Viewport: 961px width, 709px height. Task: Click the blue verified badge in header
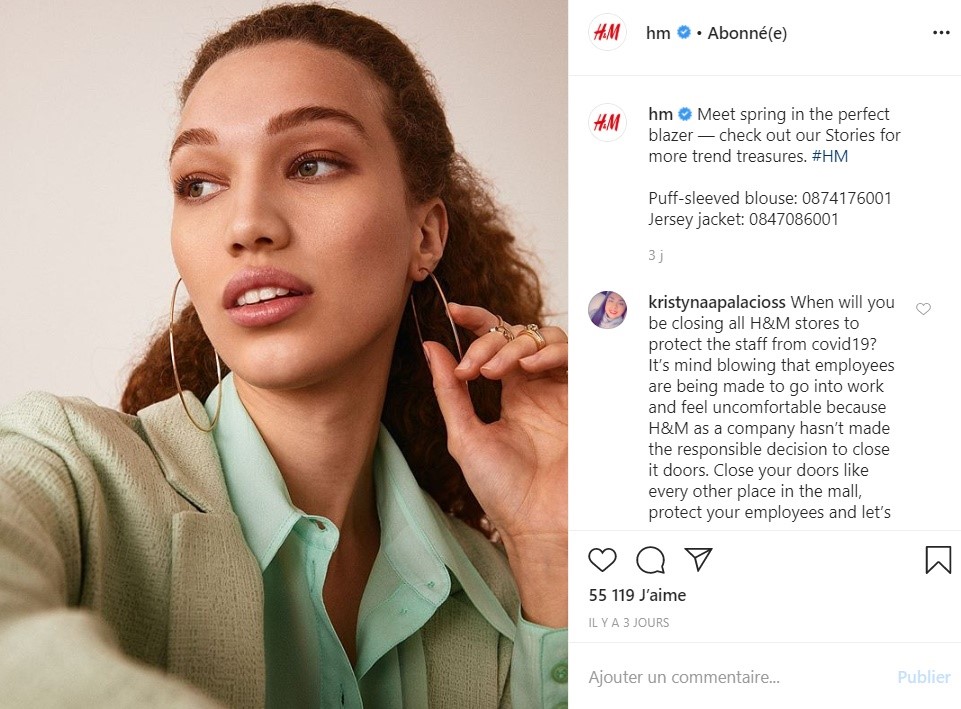pos(684,32)
